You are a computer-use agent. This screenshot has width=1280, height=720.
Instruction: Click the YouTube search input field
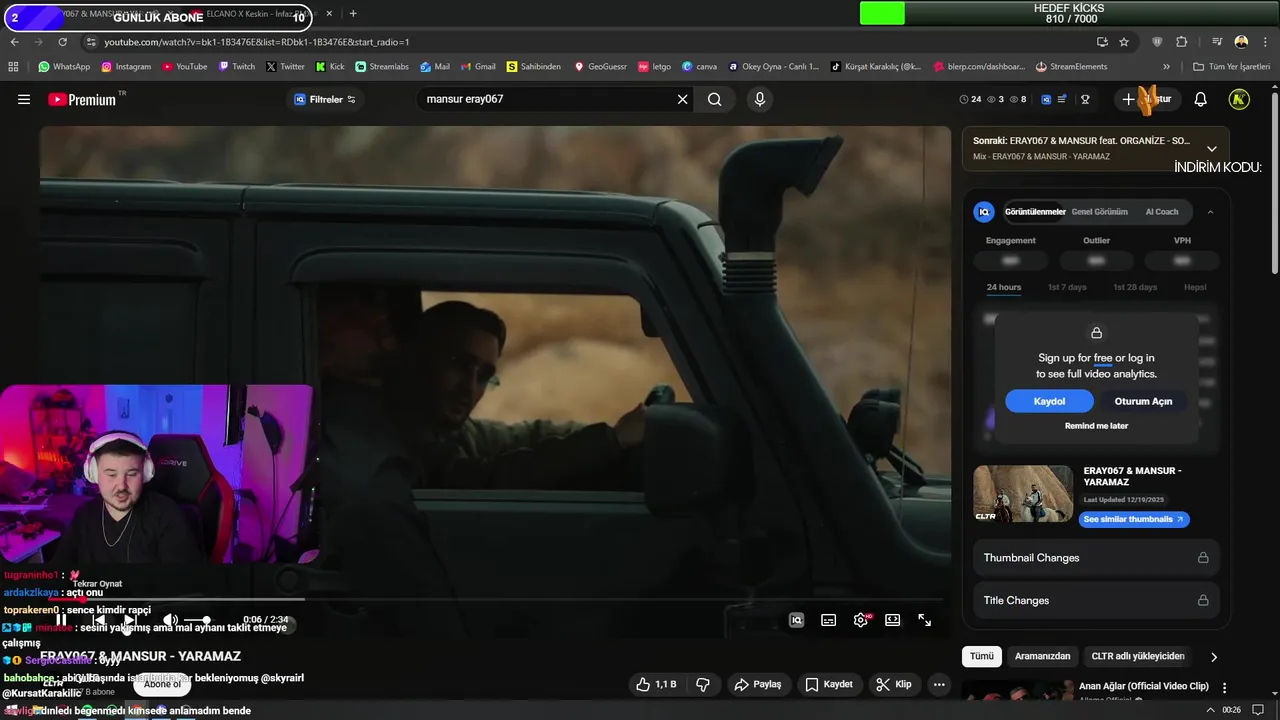pos(545,99)
